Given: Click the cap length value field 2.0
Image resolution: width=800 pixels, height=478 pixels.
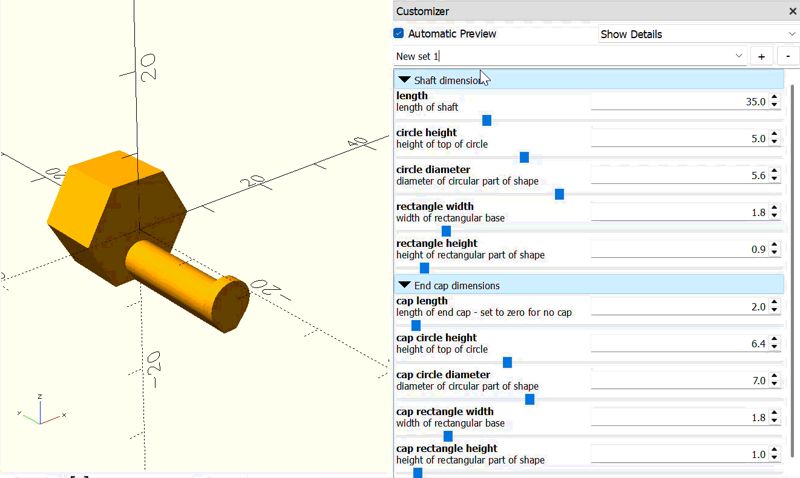Looking at the screenshot, I should [x=679, y=307].
